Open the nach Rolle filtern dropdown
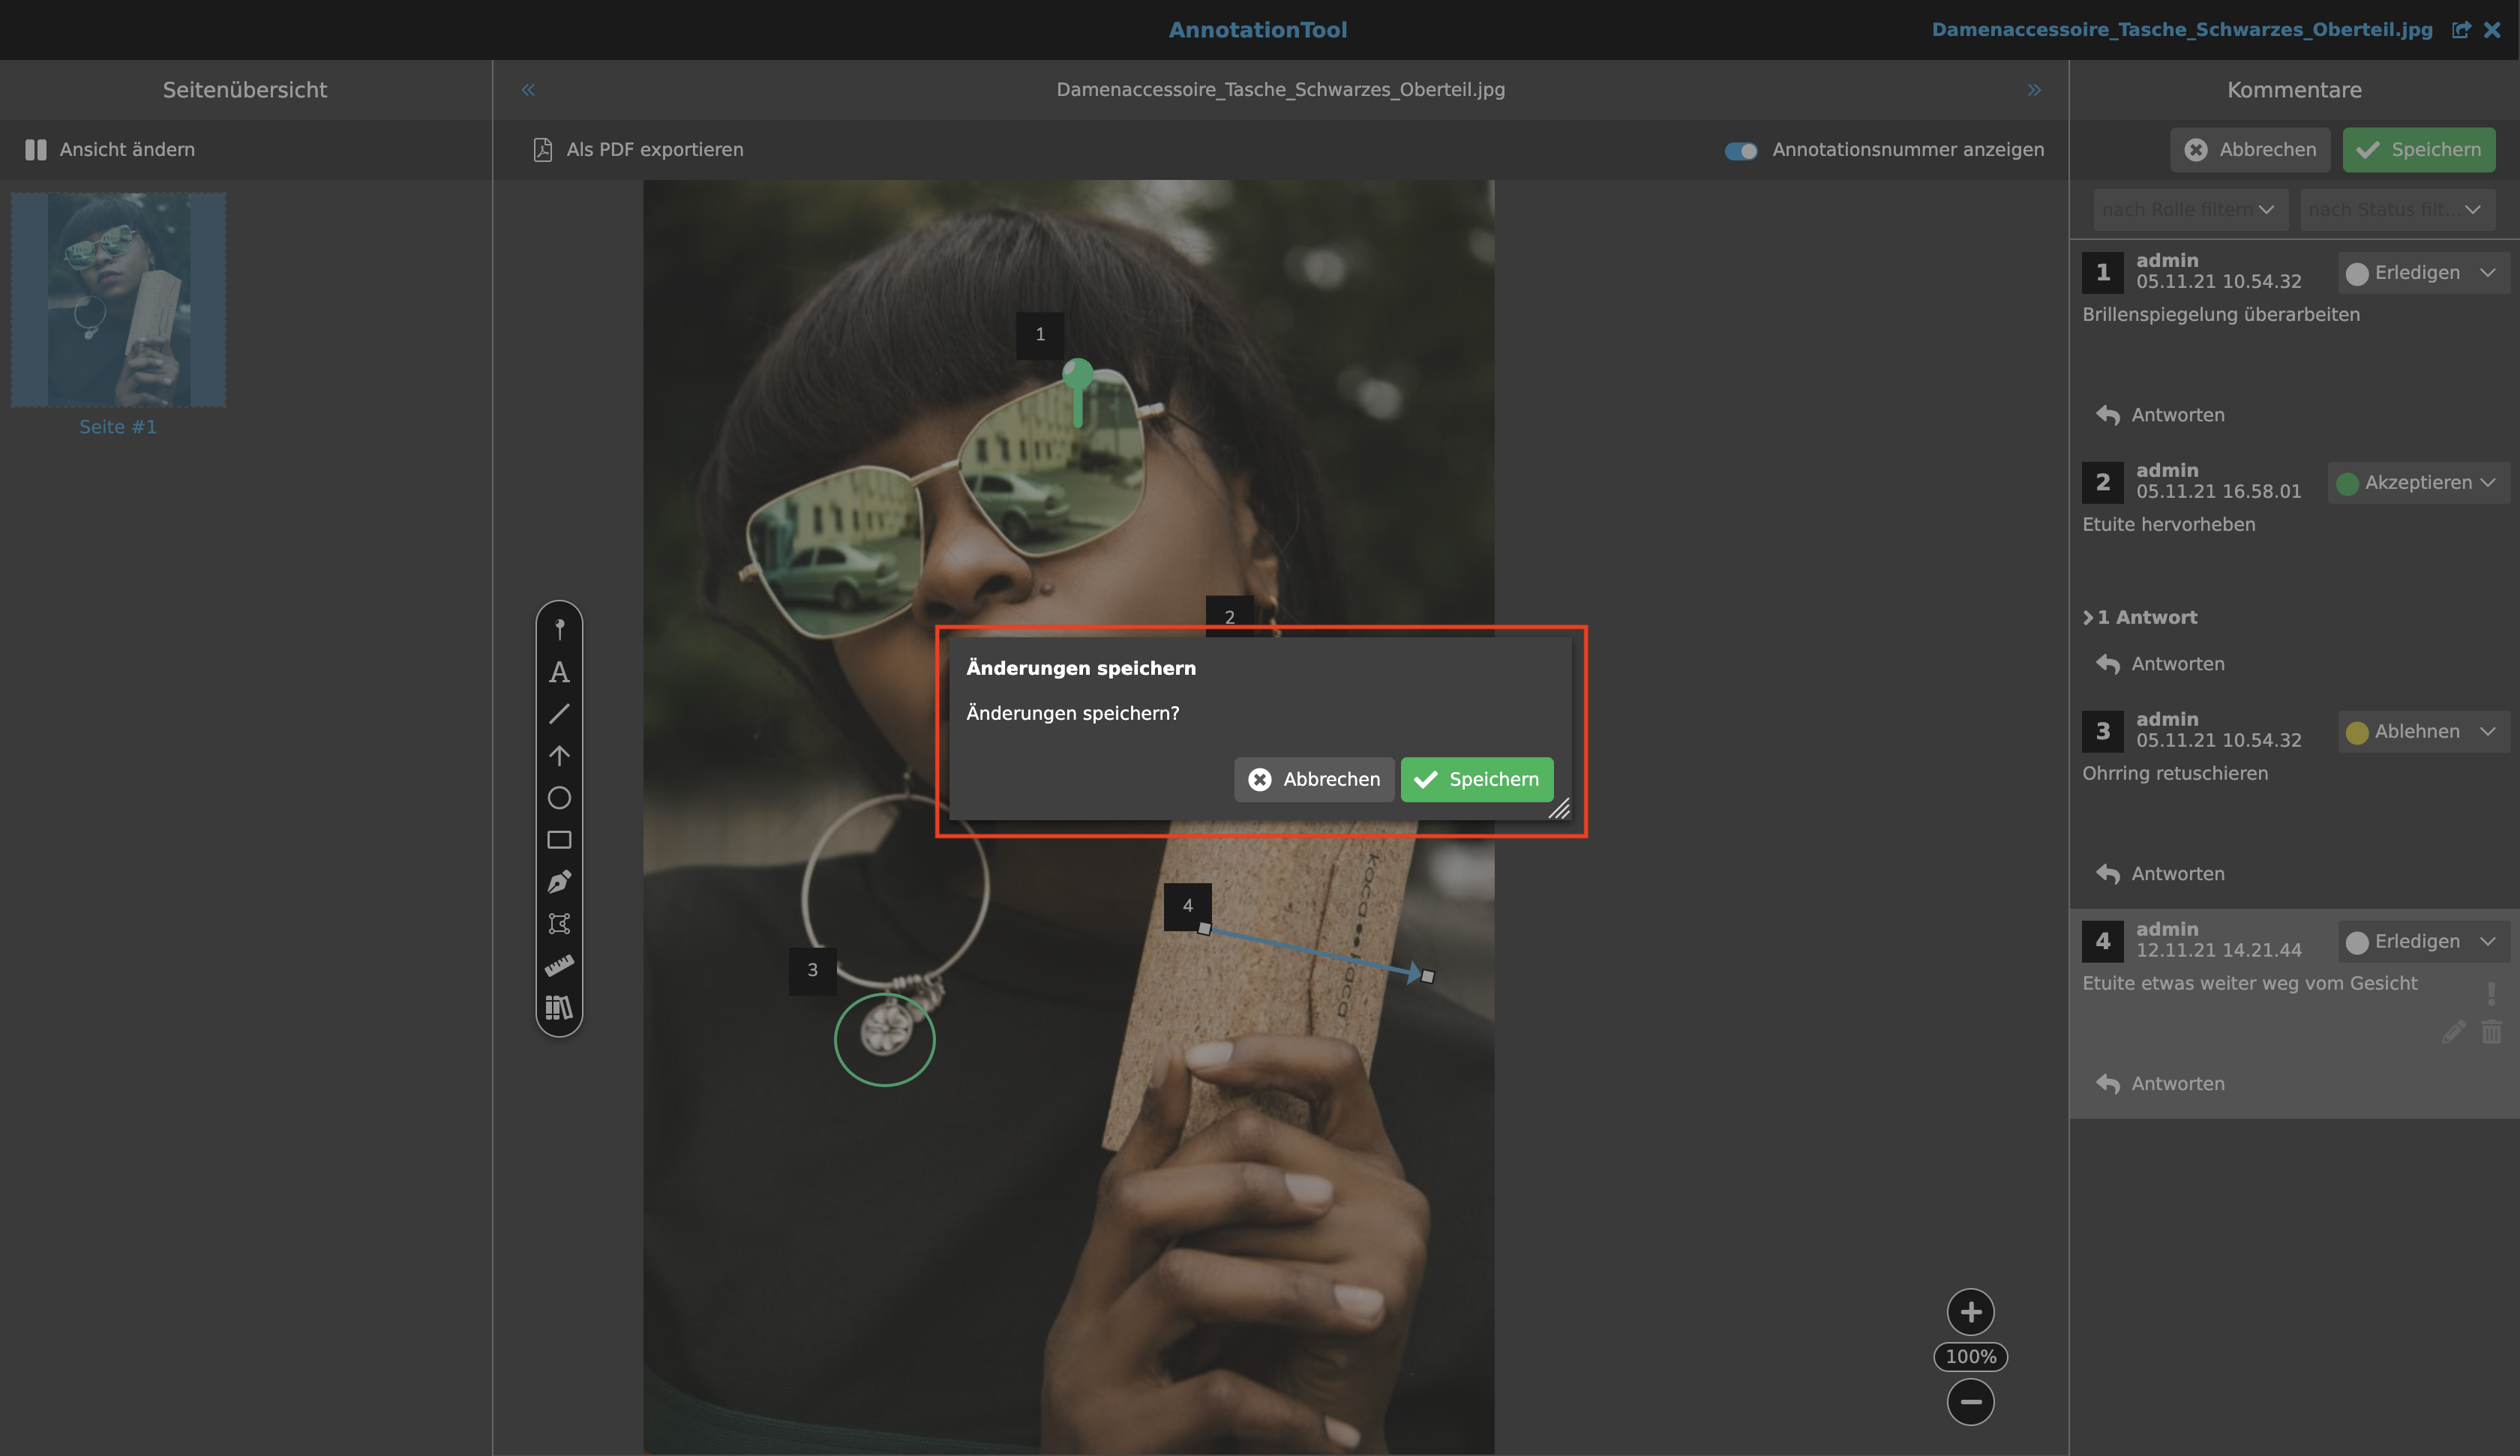This screenshot has width=2520, height=1456. coord(2189,209)
